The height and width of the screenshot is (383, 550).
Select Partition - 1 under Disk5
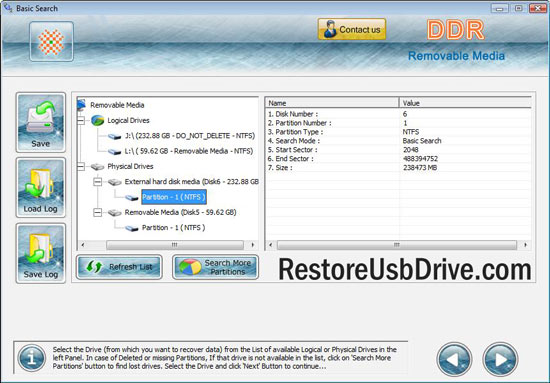(x=174, y=228)
